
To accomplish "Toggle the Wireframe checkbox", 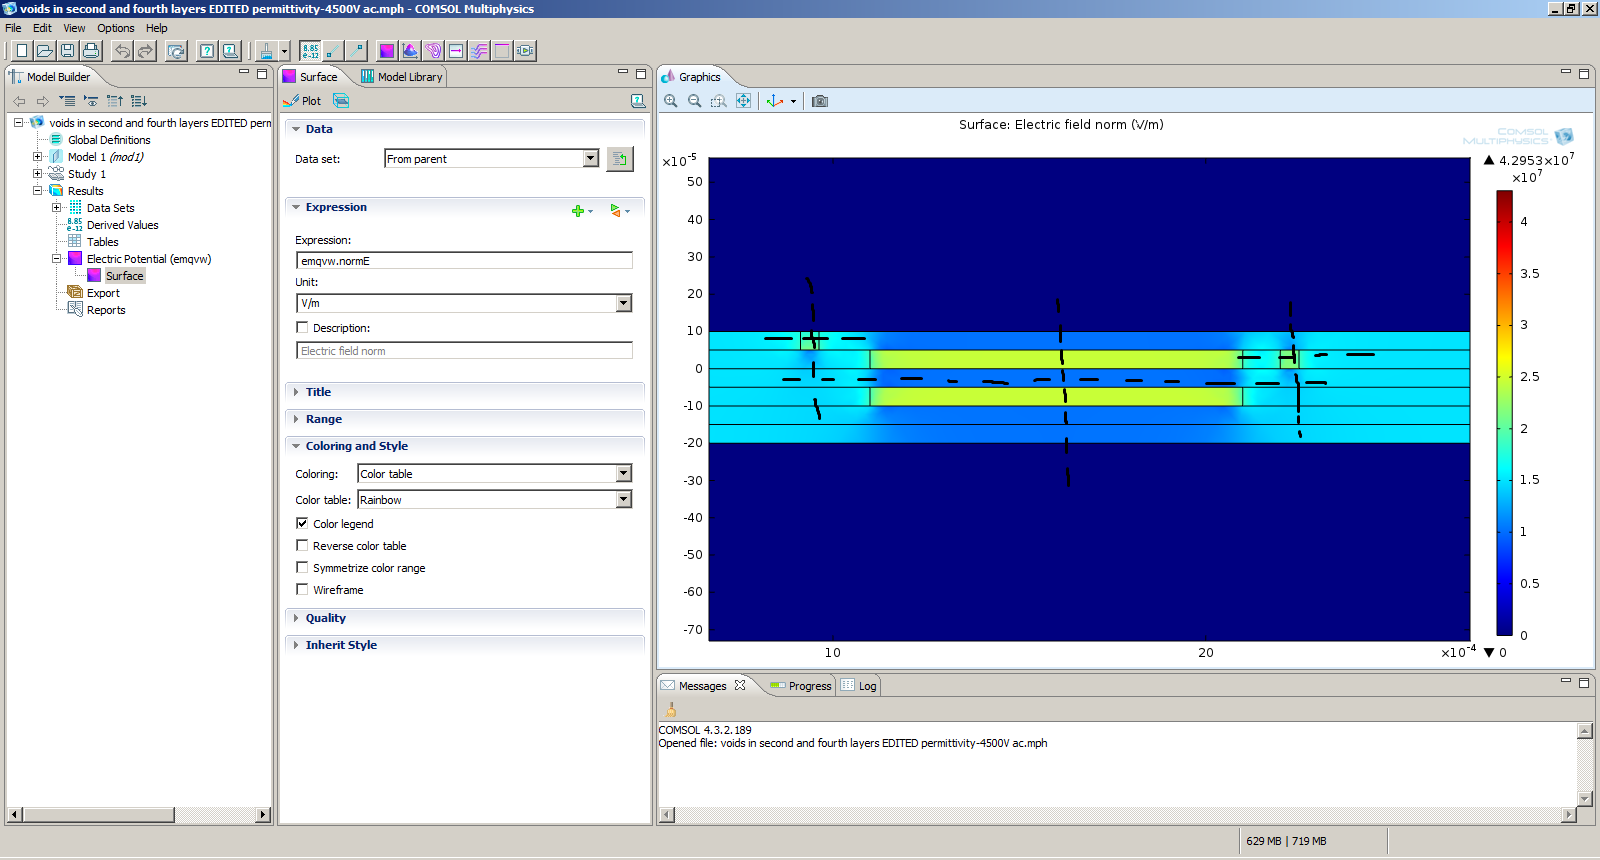I will tap(302, 589).
